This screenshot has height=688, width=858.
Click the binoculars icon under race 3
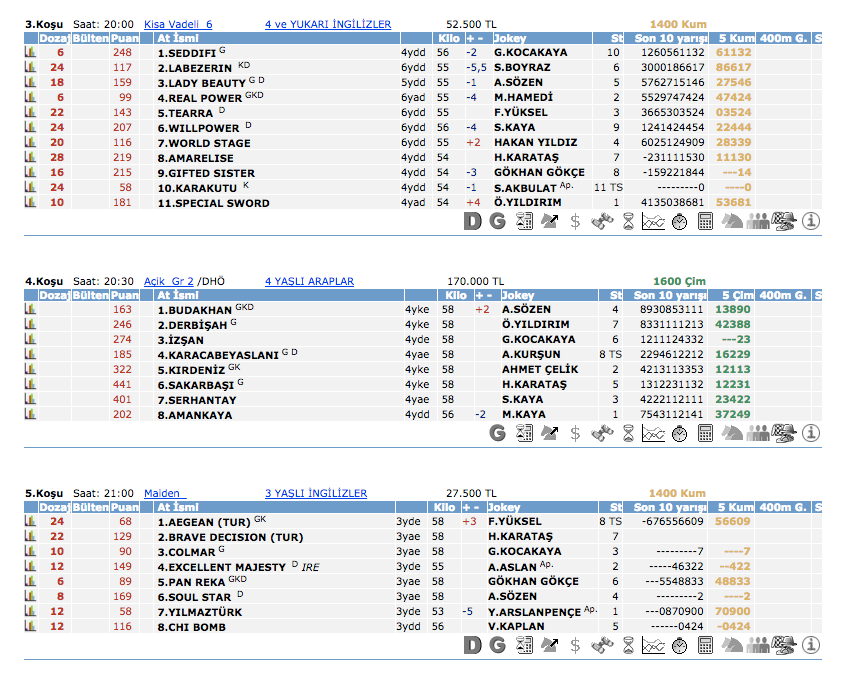[x=602, y=222]
